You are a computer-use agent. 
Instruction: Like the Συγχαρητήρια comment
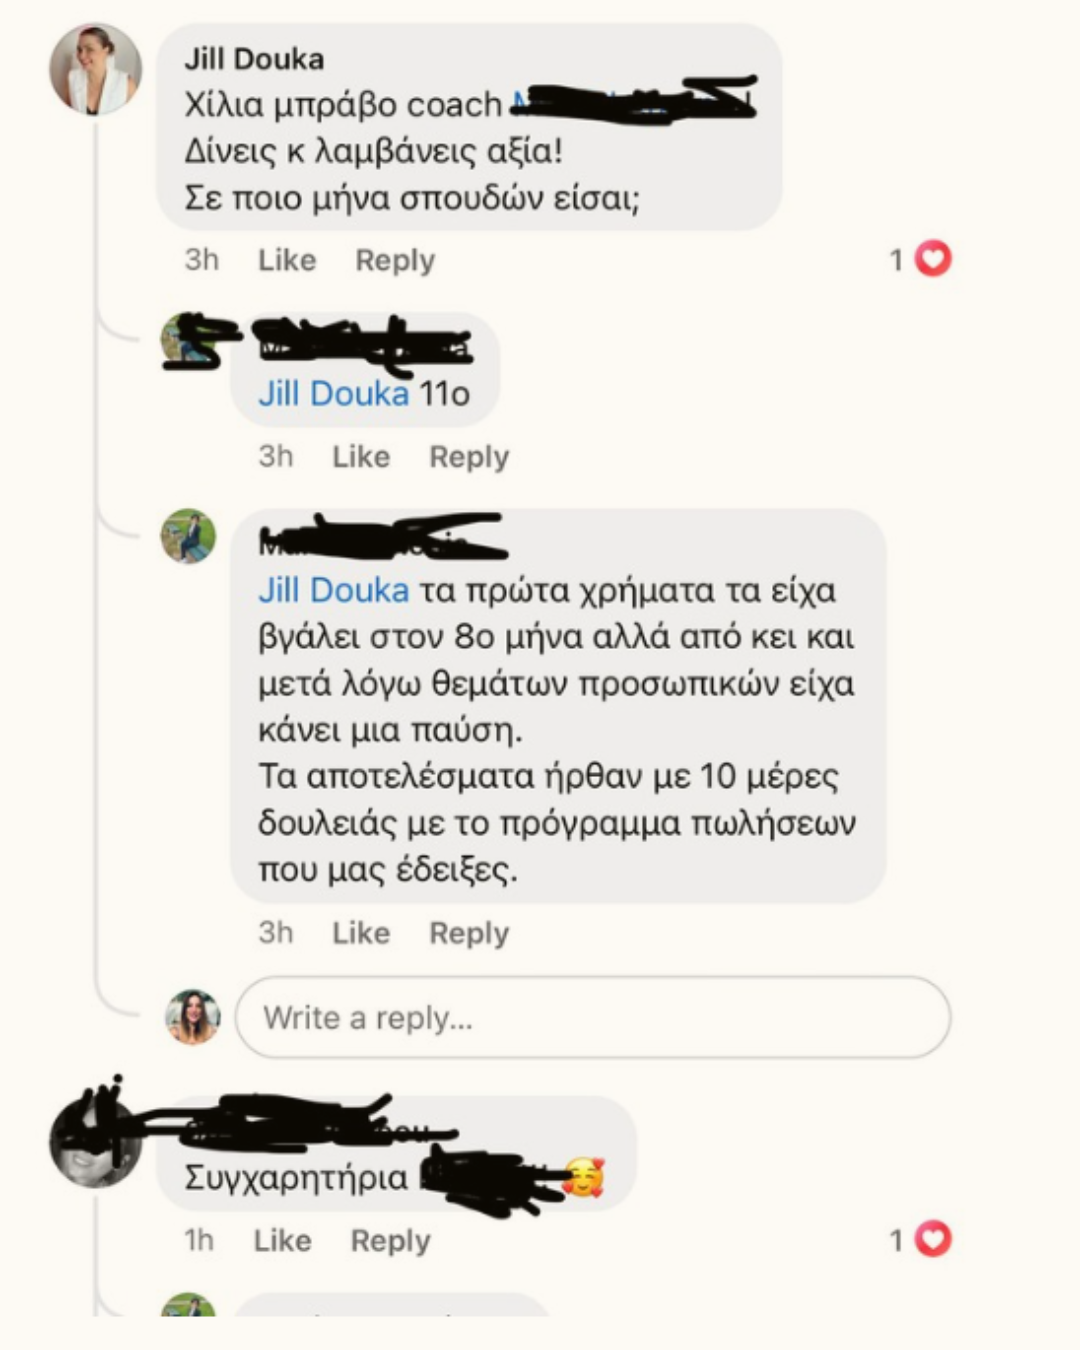282,1241
